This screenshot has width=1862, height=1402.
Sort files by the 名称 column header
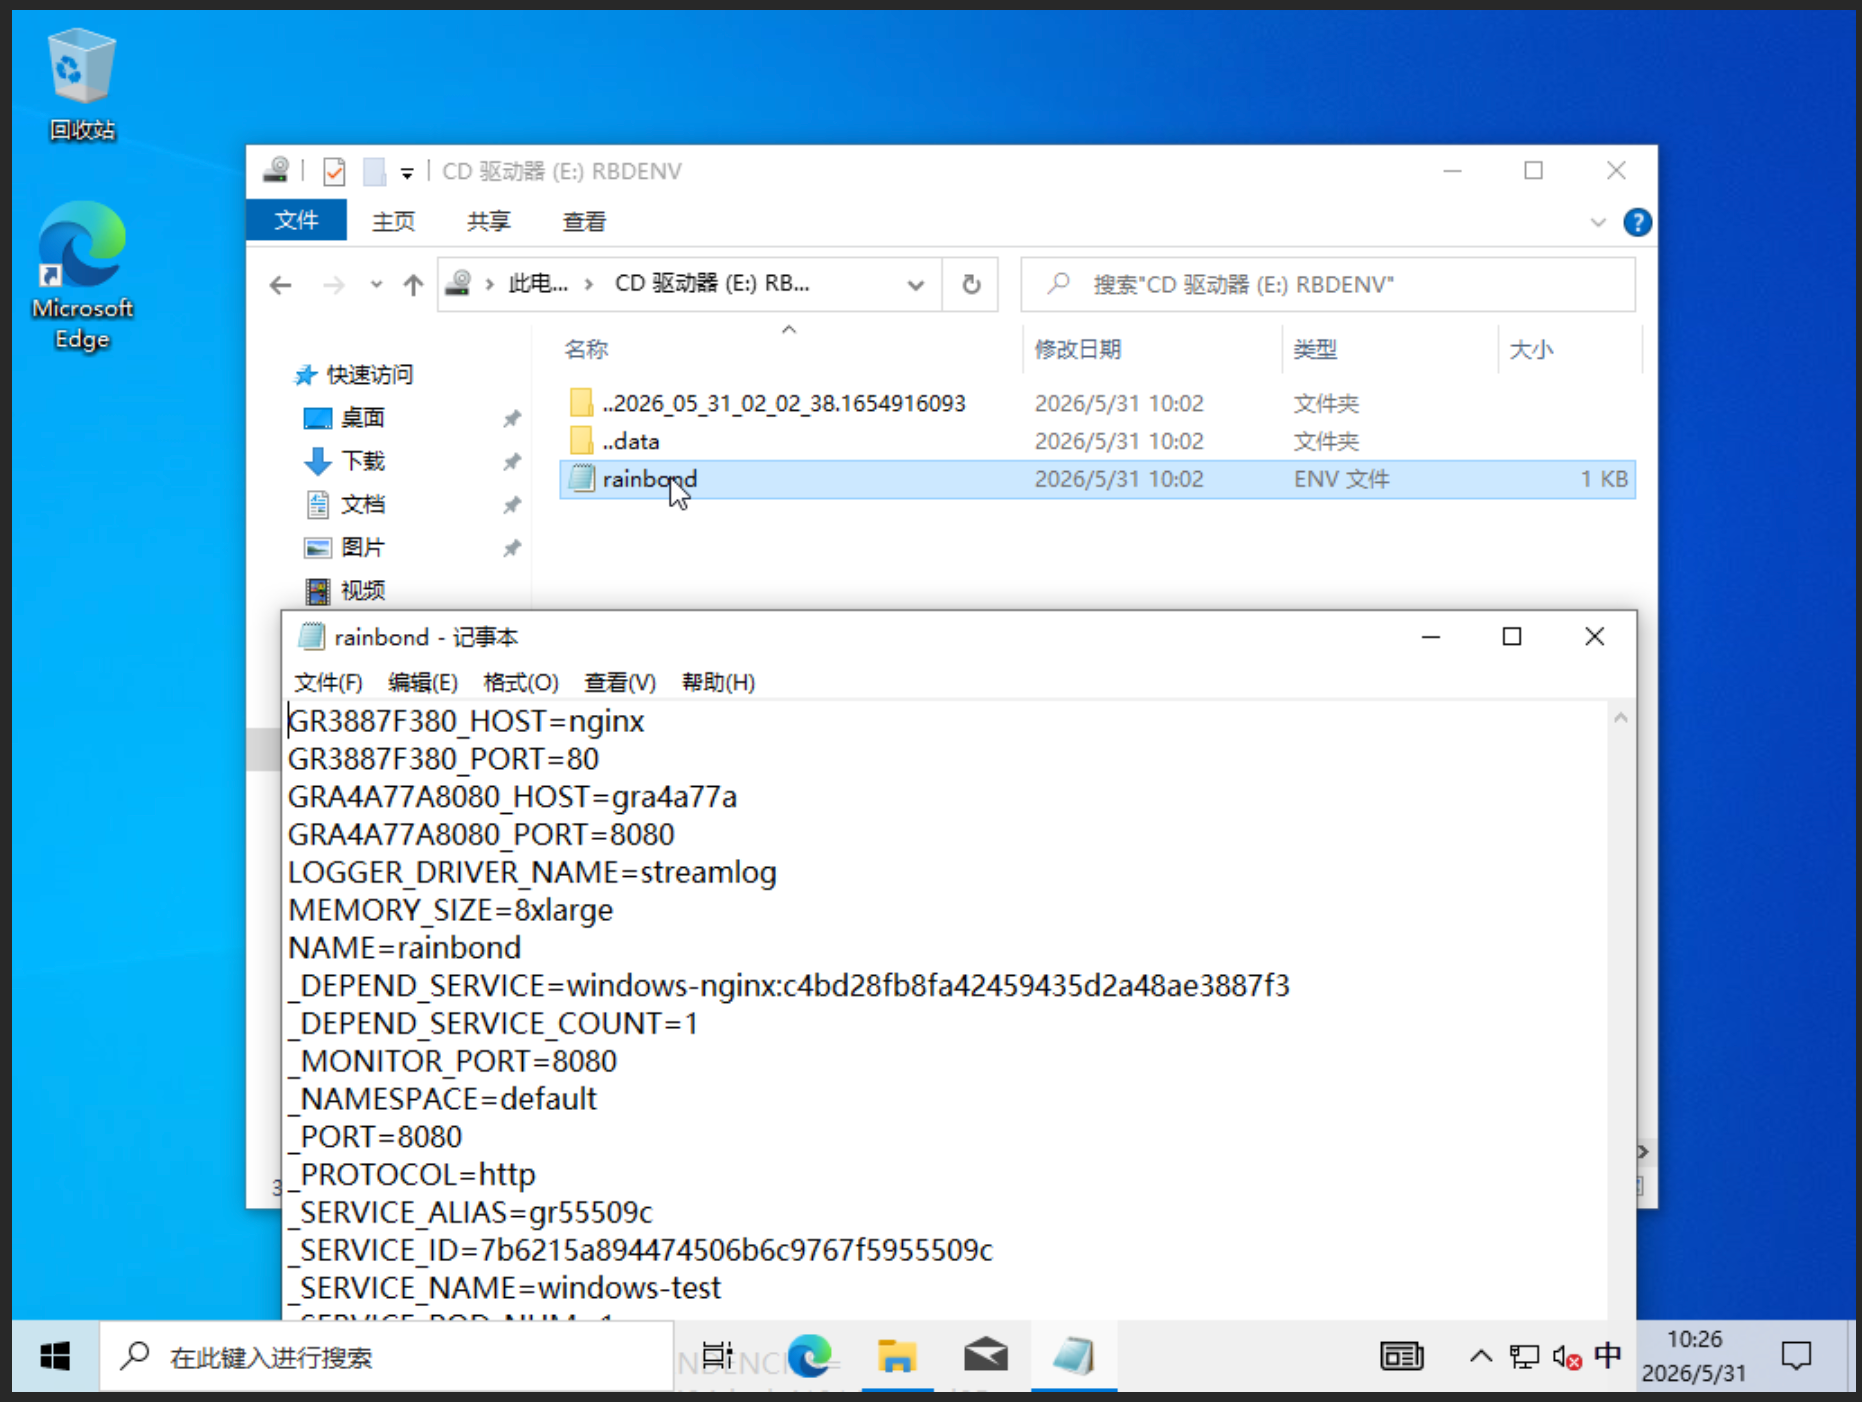pyautogui.click(x=586, y=349)
